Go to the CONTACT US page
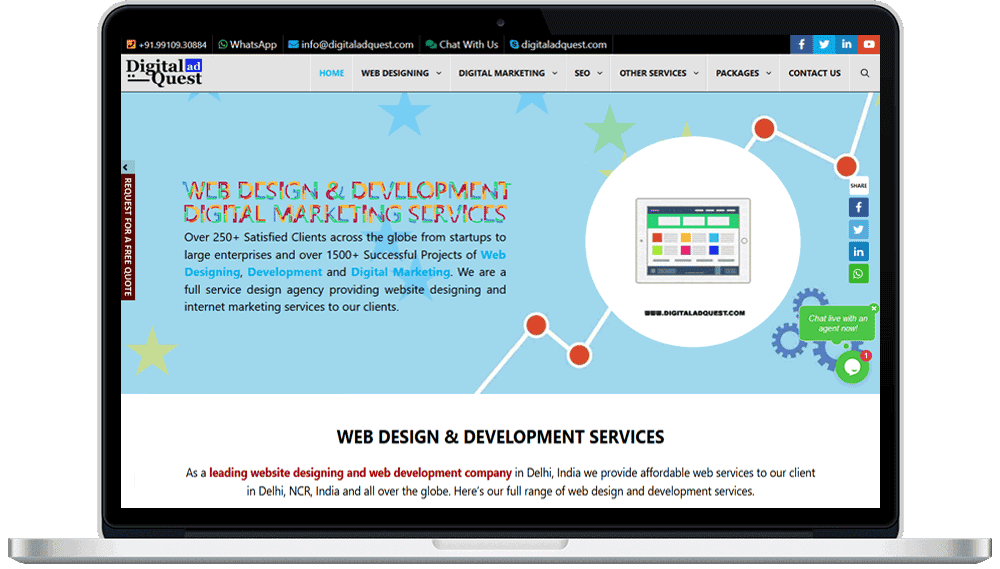The height and width of the screenshot is (569, 1000). coord(814,73)
